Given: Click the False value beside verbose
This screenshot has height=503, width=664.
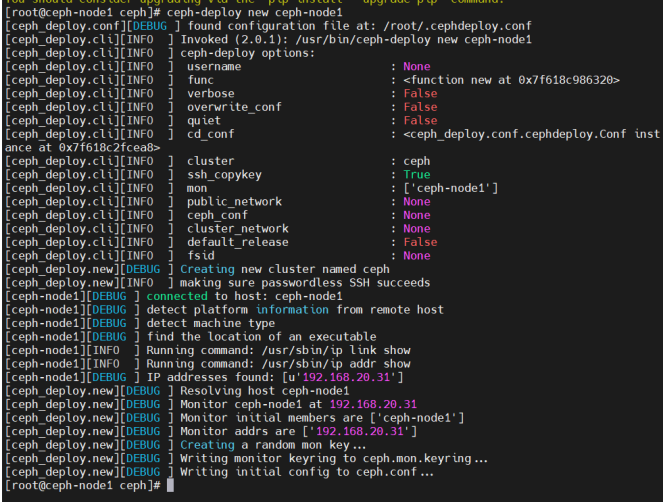Looking at the screenshot, I should [x=420, y=94].
